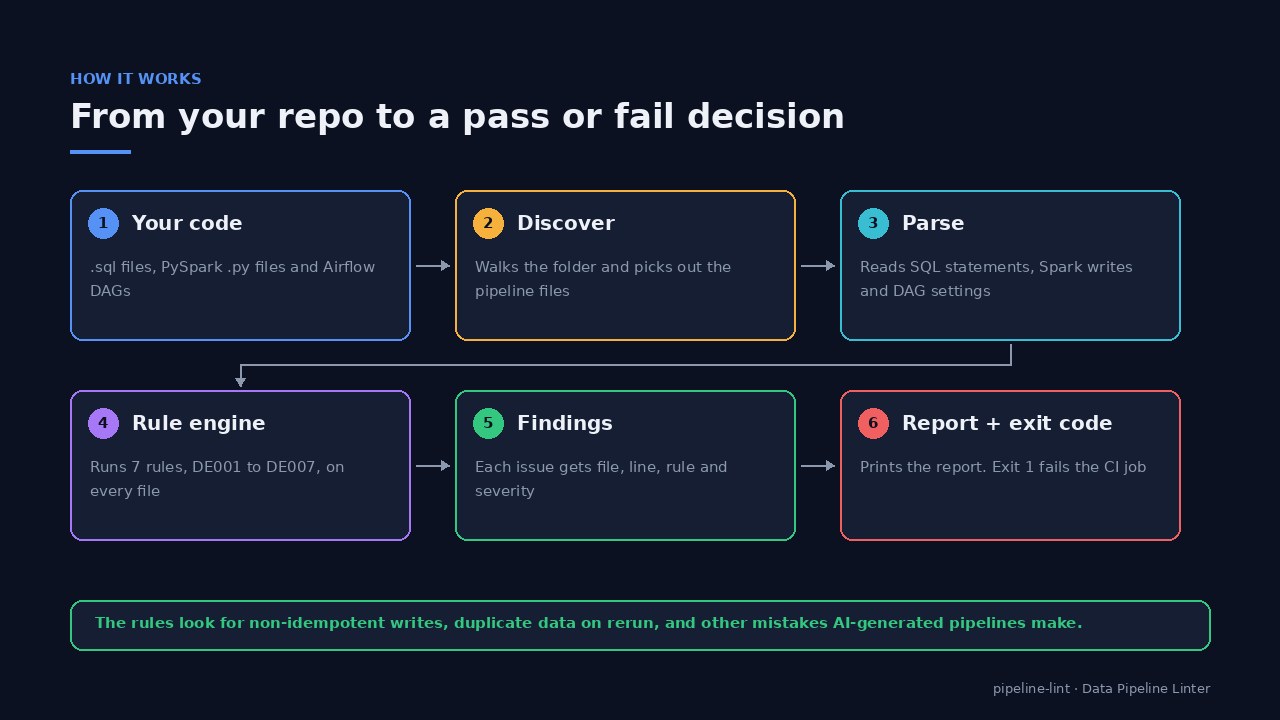Select the Rule engine heading
This screenshot has height=720, width=1280.
pyautogui.click(x=199, y=423)
